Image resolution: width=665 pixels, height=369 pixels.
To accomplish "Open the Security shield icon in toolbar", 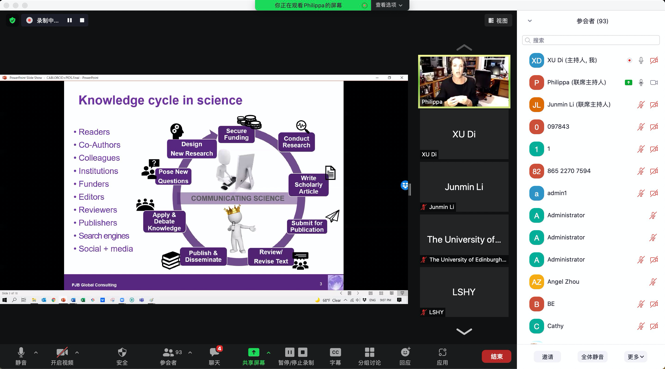I will (122, 352).
